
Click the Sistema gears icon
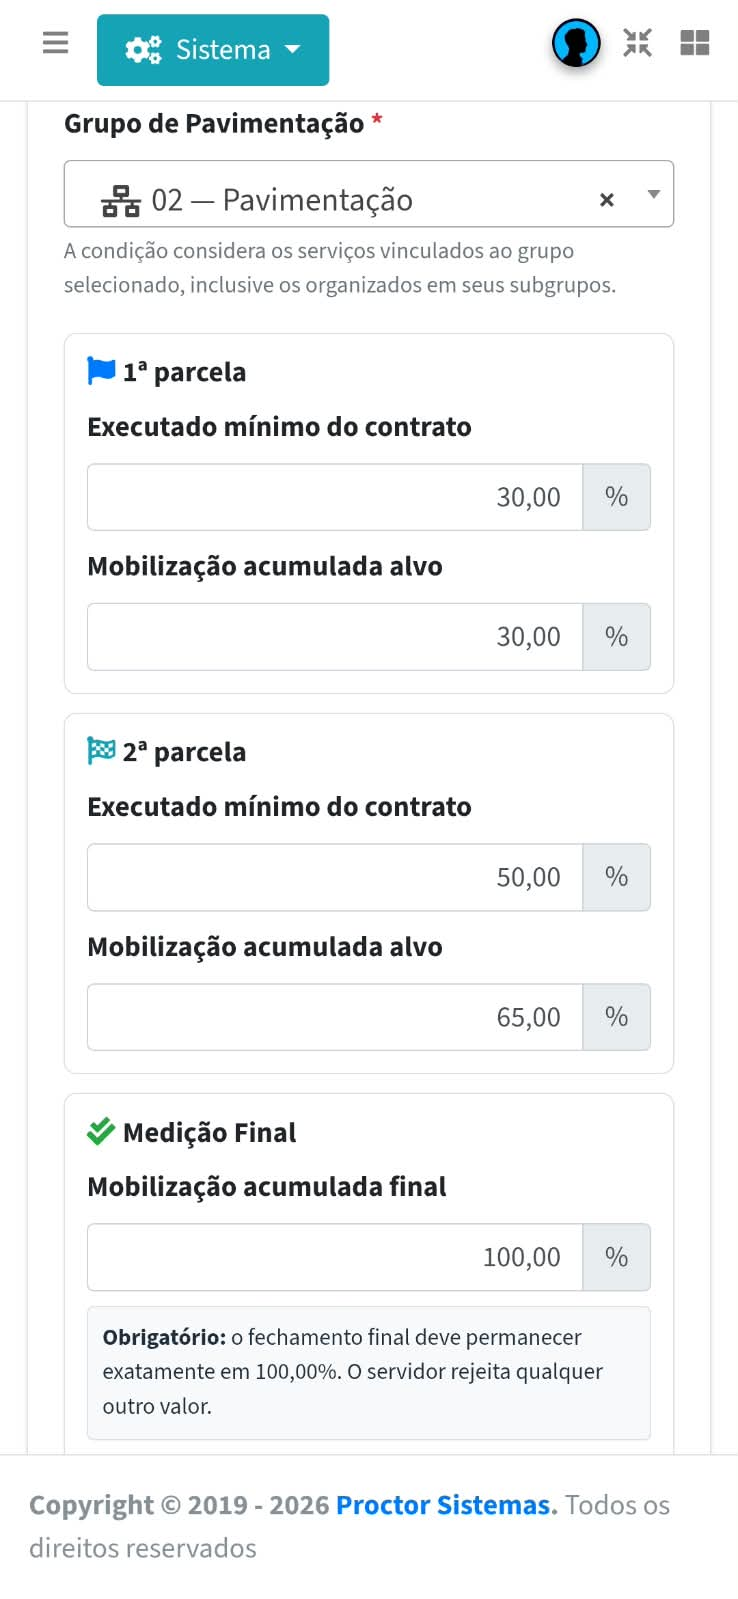143,50
